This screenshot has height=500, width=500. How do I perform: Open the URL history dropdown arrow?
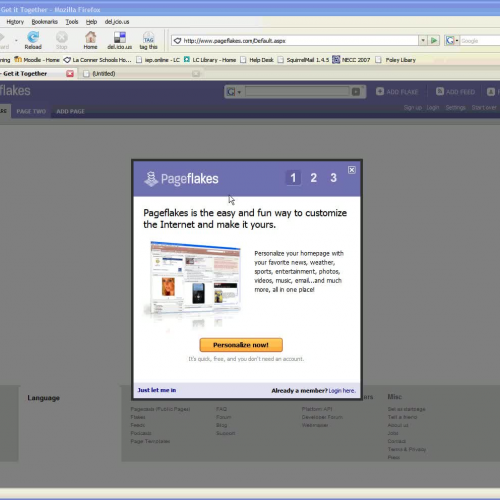click(423, 41)
